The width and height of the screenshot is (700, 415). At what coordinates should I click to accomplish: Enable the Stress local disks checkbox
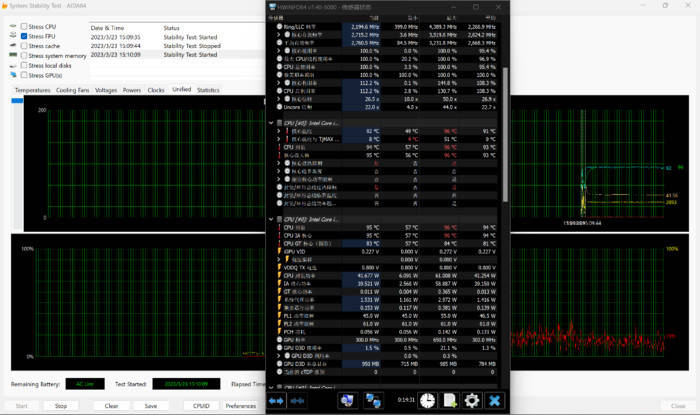coord(24,66)
